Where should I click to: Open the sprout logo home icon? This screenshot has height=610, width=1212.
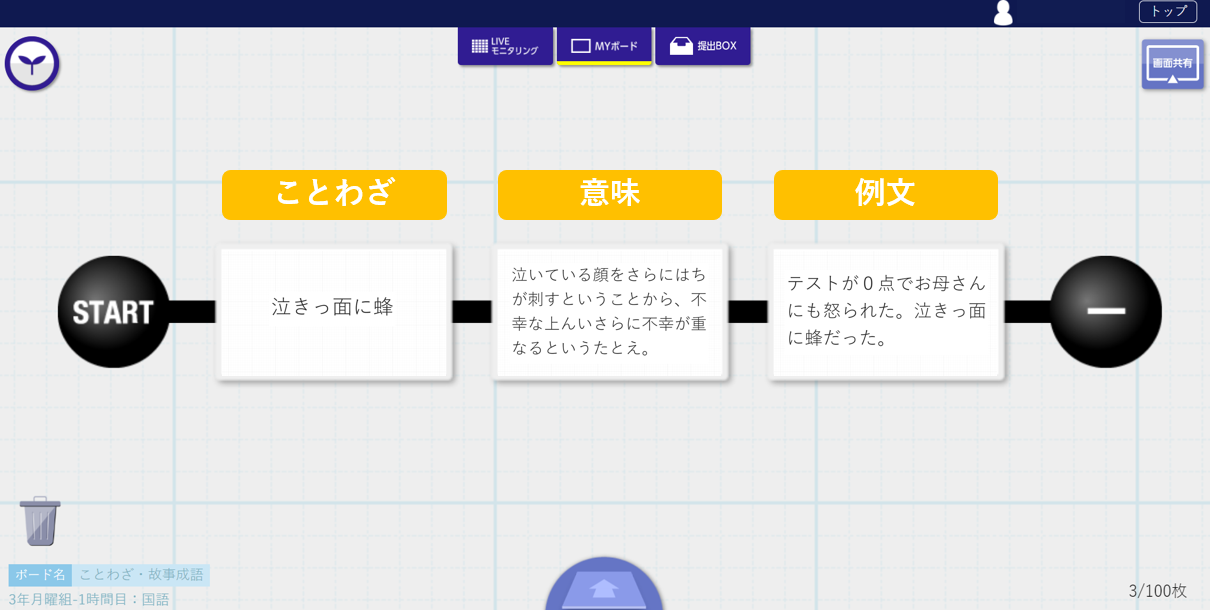coord(32,64)
